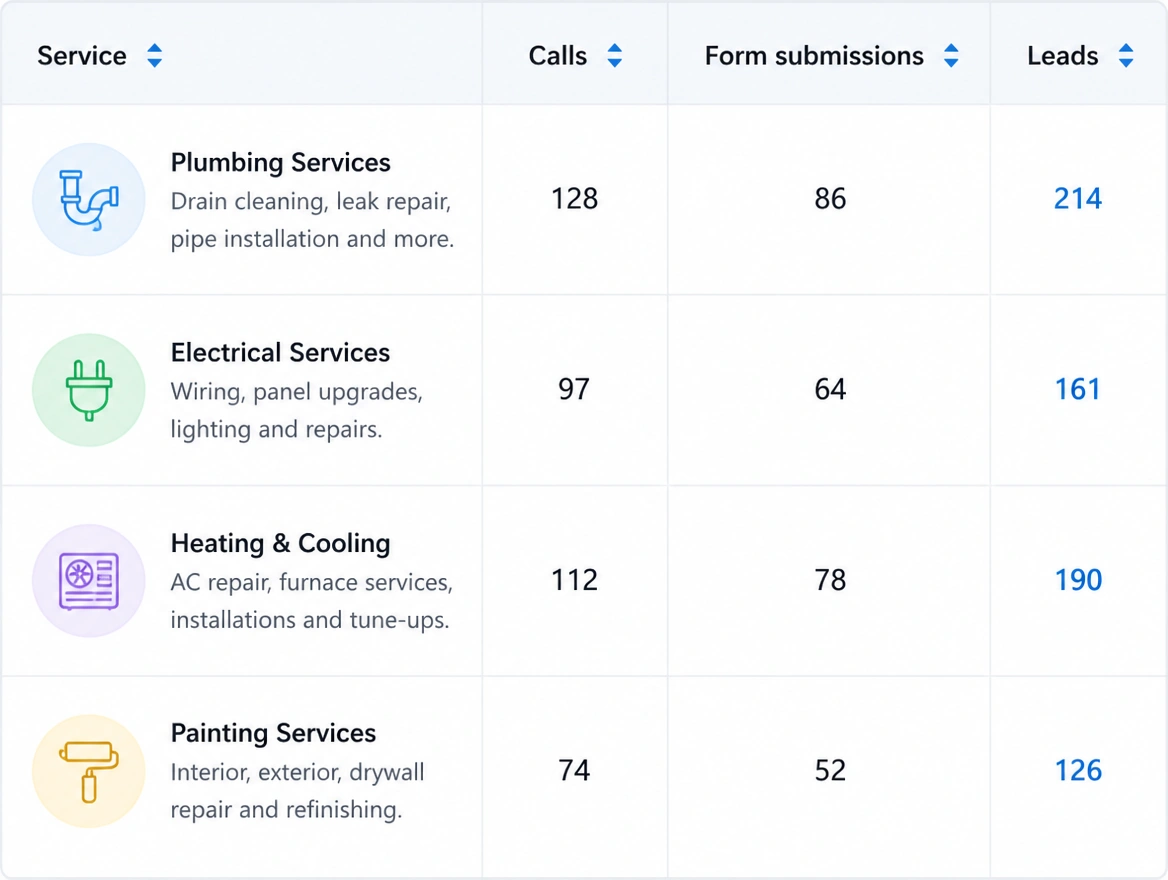Viewport: 1168px width, 880px height.
Task: Open the 214 leads link for Plumbing
Action: [1077, 199]
